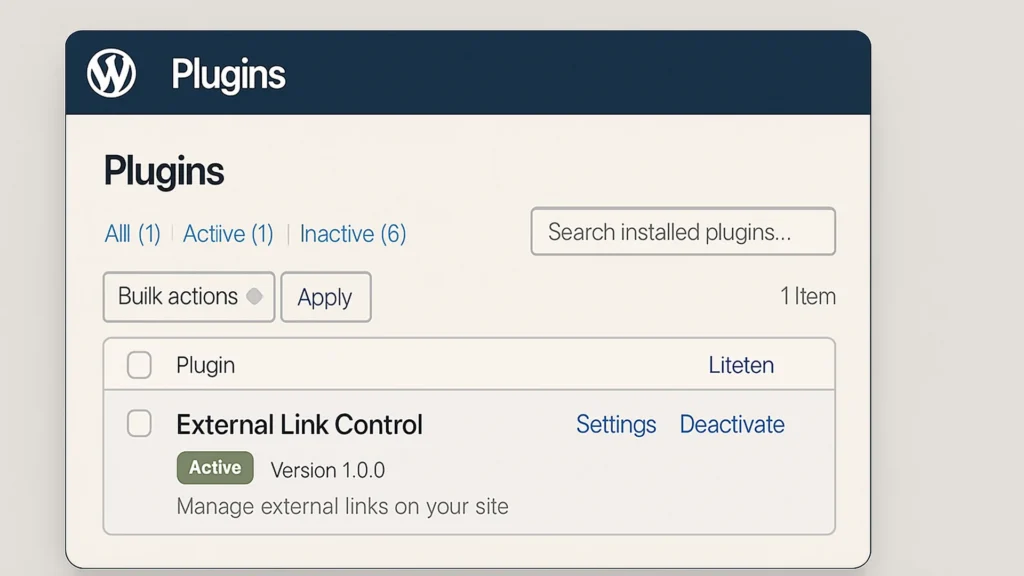This screenshot has height=576, width=1024.
Task: Click the Liteten column header link
Action: [x=741, y=365]
